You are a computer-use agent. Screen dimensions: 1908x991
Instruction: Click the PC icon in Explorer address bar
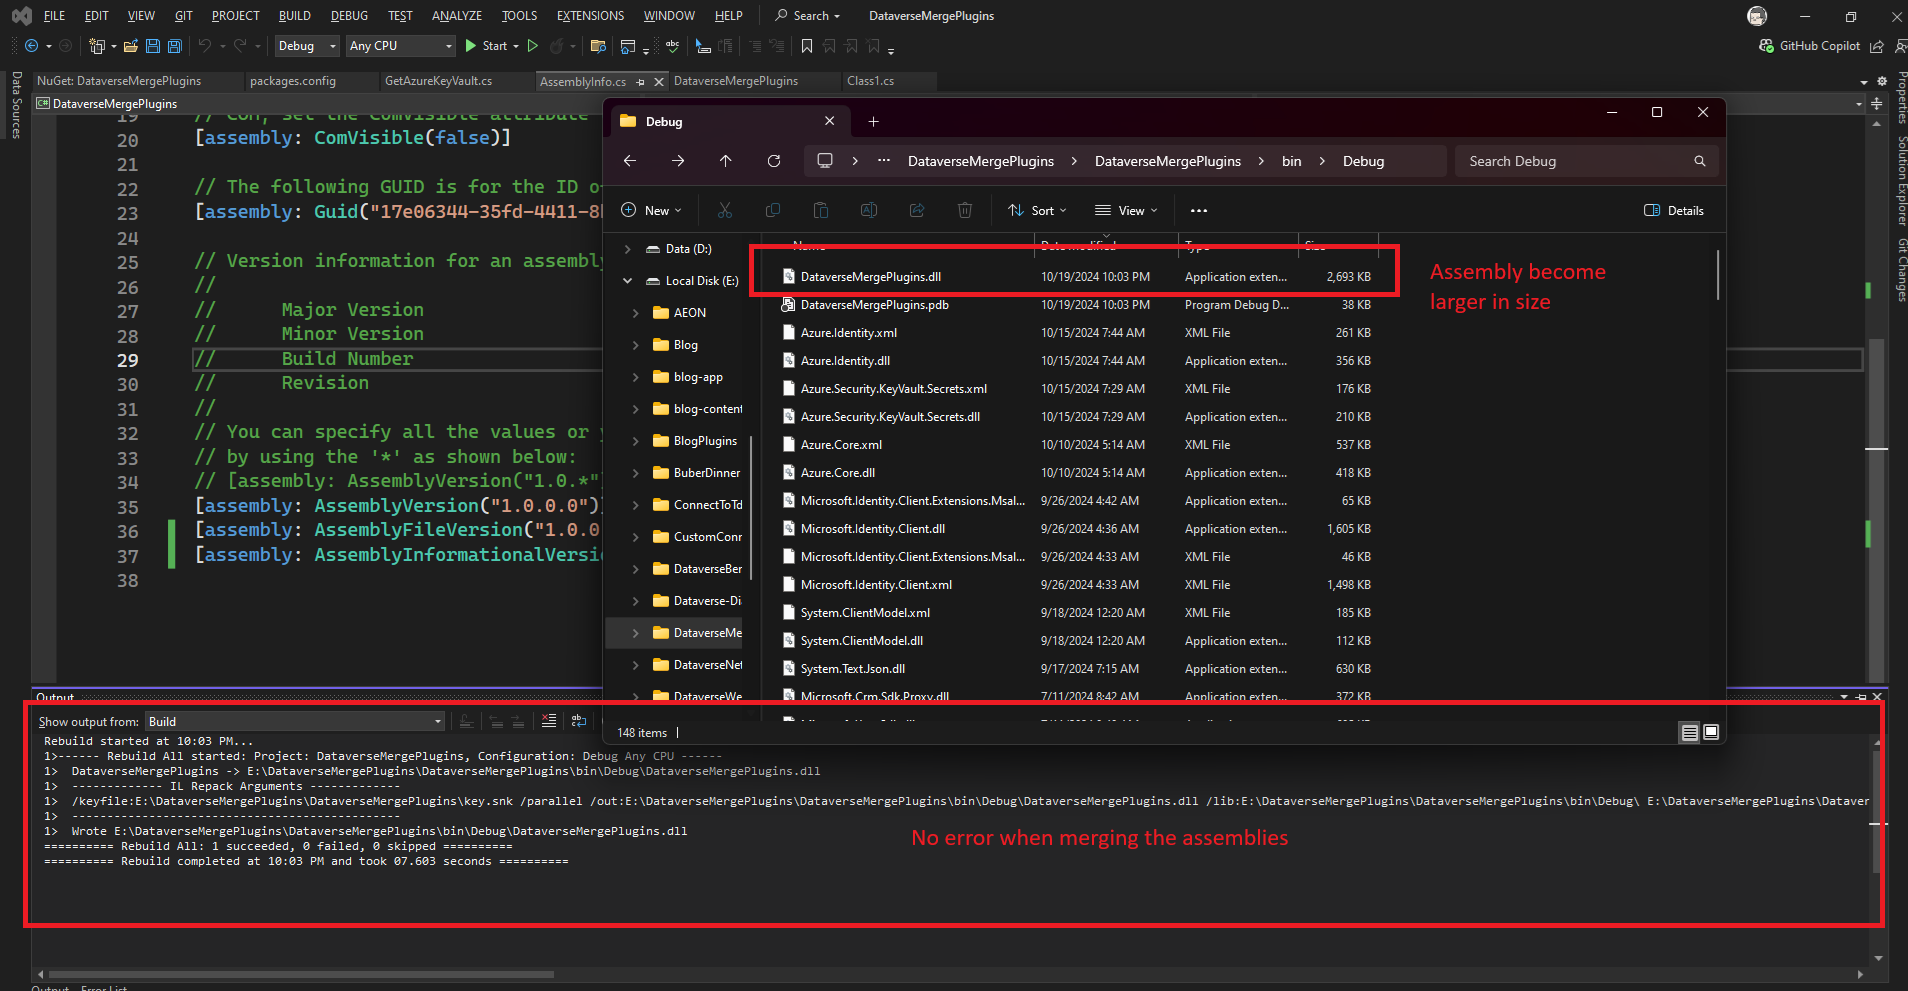[x=825, y=161]
